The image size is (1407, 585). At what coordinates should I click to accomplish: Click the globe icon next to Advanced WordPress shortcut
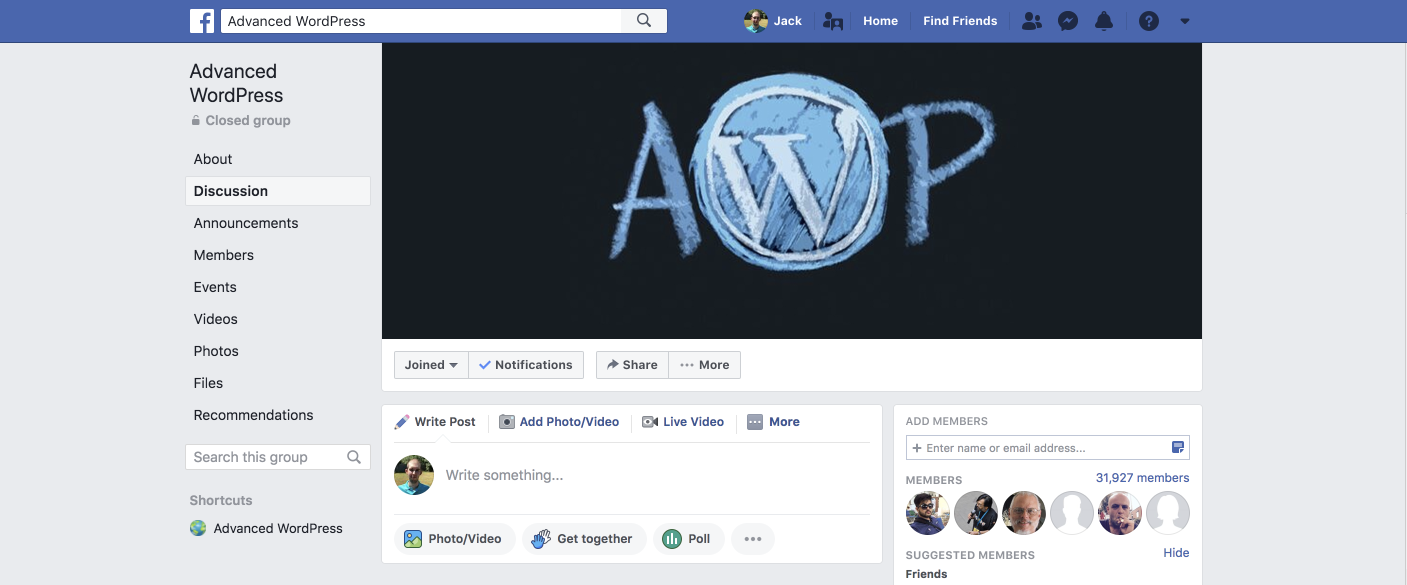(x=198, y=528)
